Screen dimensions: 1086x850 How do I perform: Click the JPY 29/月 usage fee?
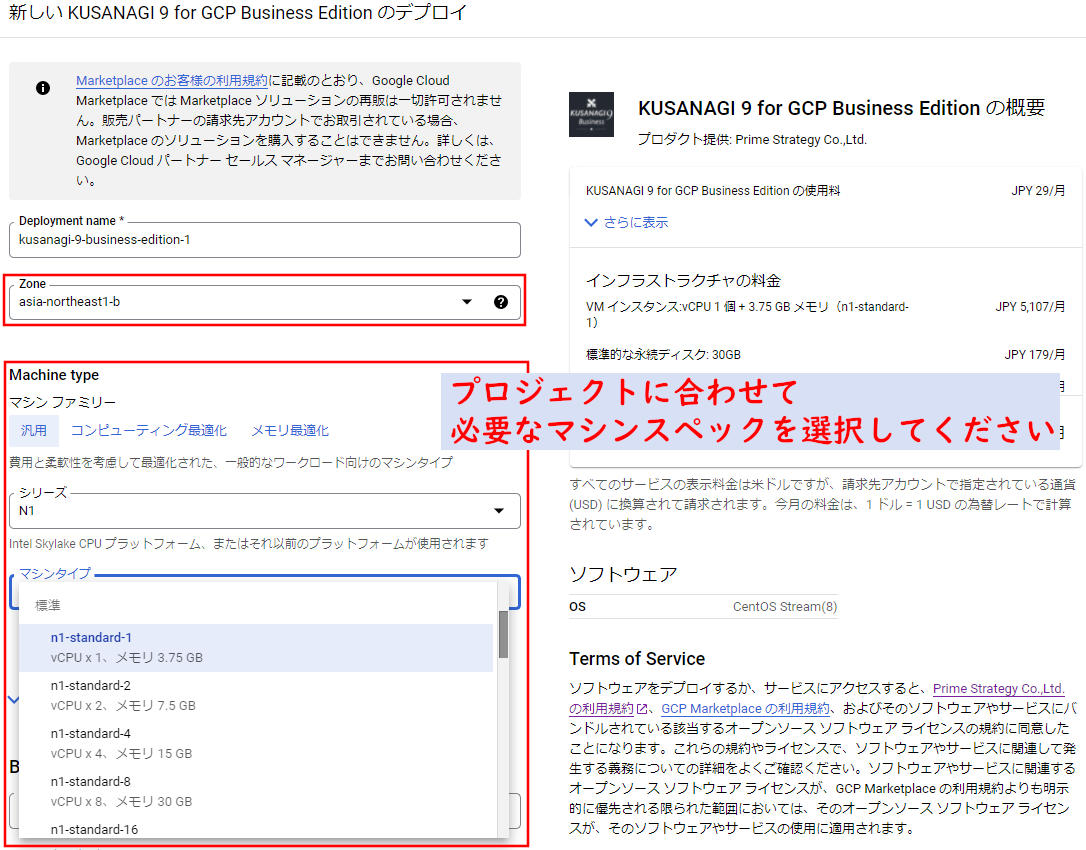coord(1038,191)
